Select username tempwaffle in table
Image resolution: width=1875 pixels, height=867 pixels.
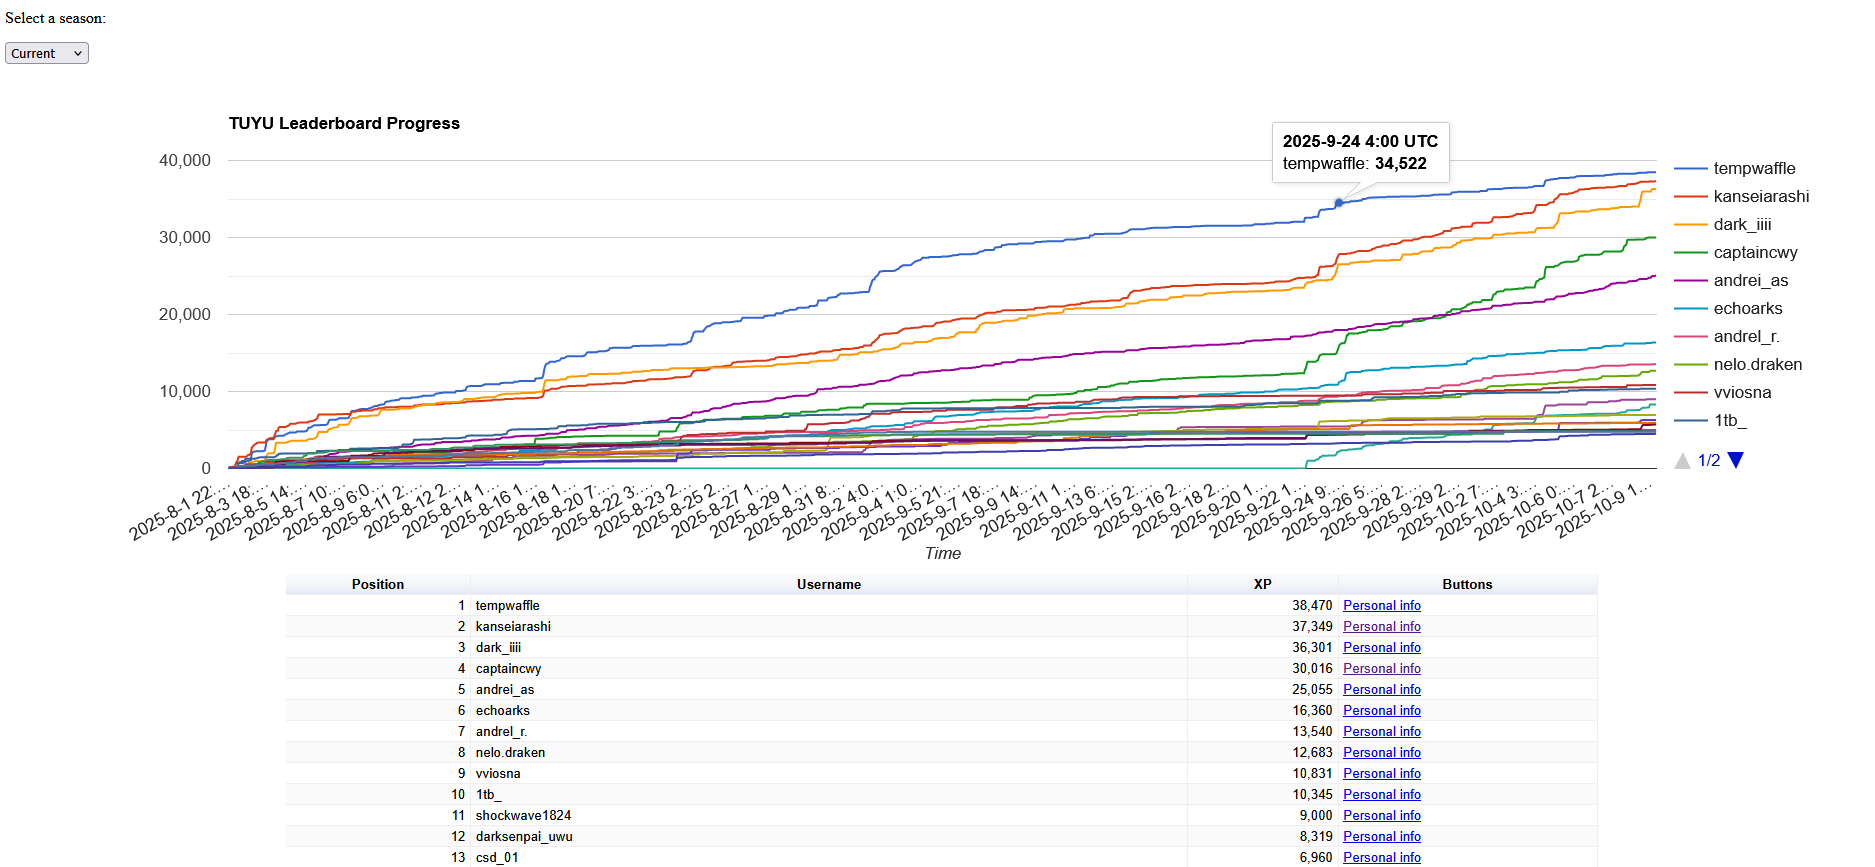tap(507, 605)
